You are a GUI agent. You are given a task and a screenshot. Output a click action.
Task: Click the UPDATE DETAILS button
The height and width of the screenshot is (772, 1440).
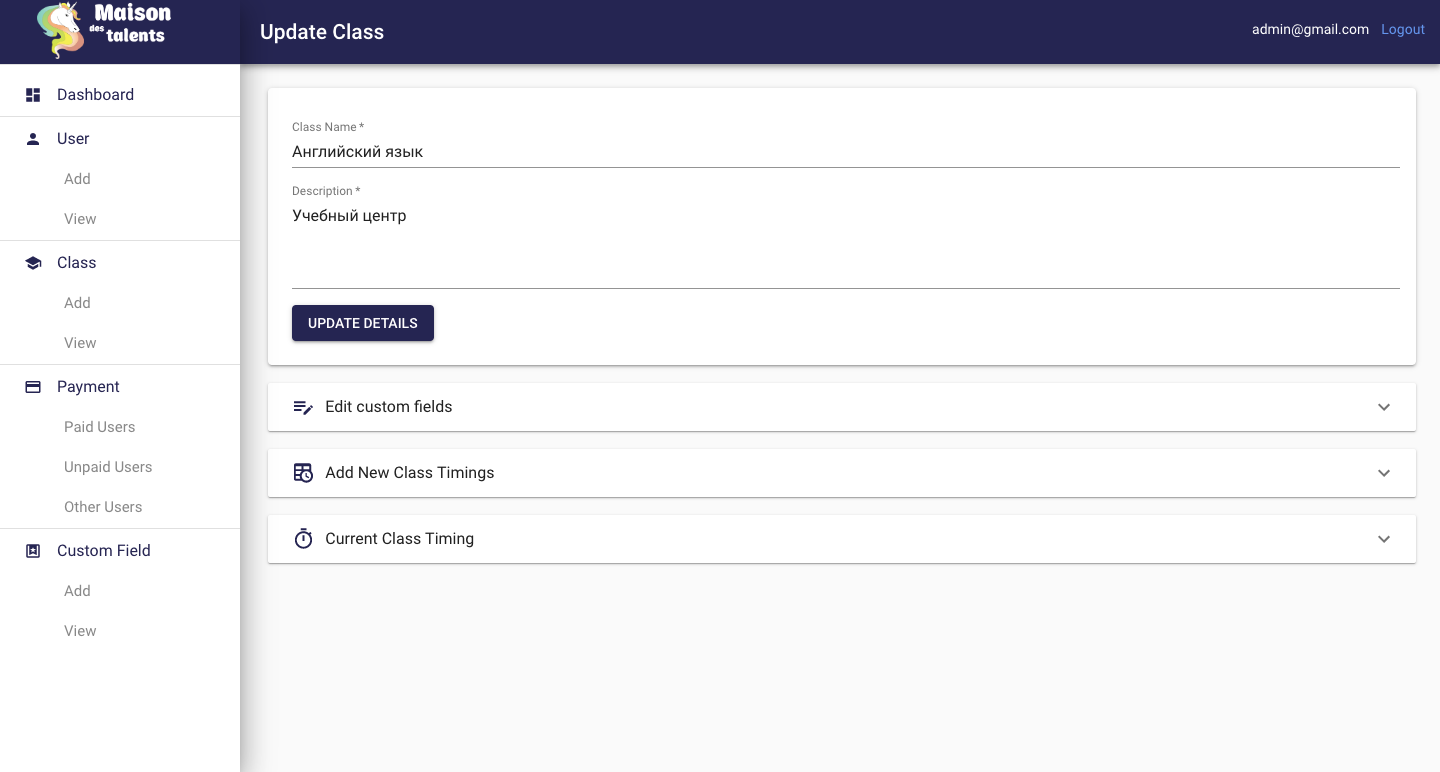(x=363, y=323)
